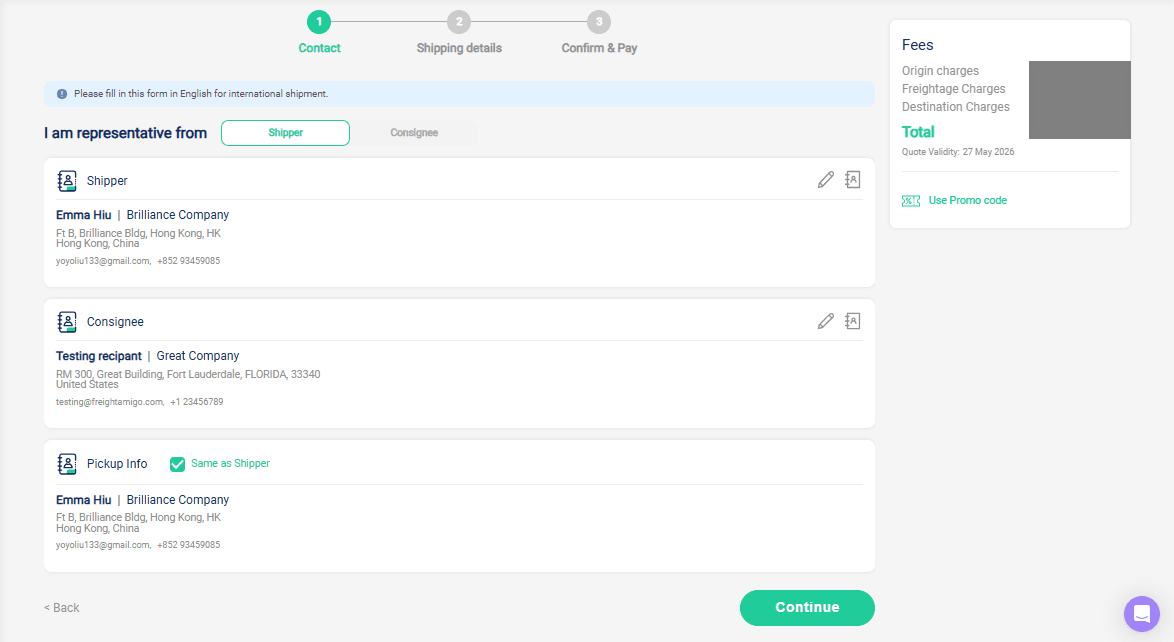Open address book for Consignee

(853, 321)
